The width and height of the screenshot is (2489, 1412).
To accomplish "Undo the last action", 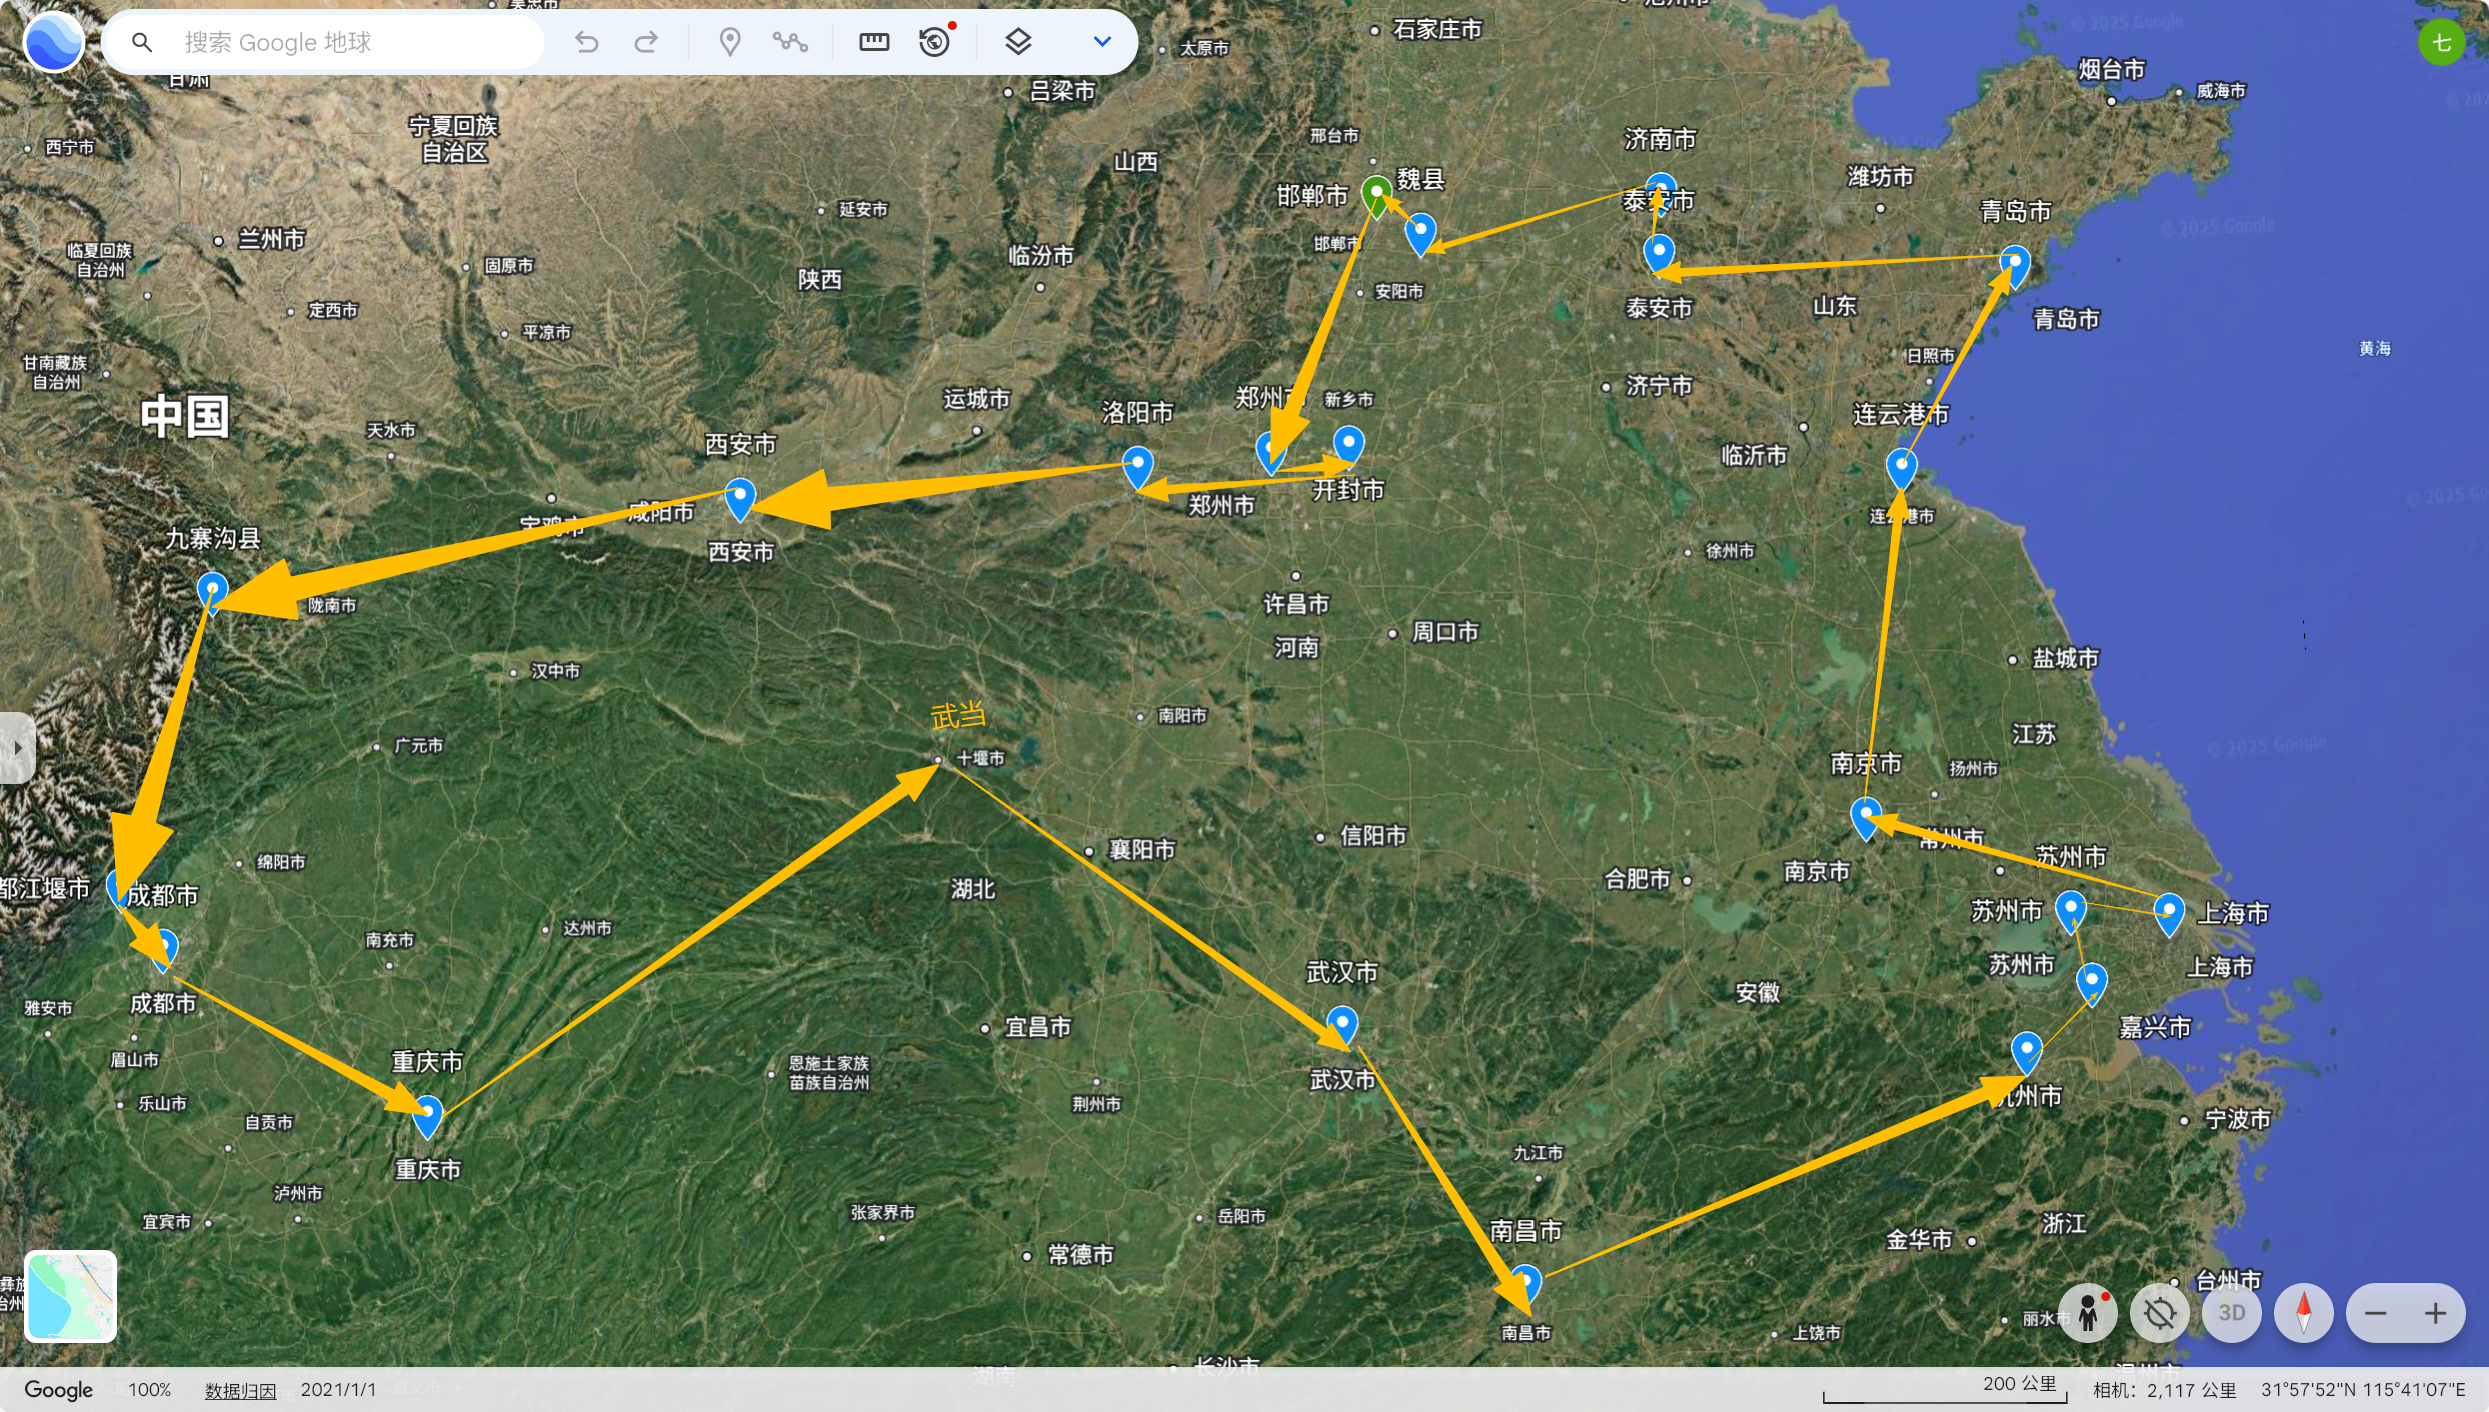I will (x=587, y=42).
